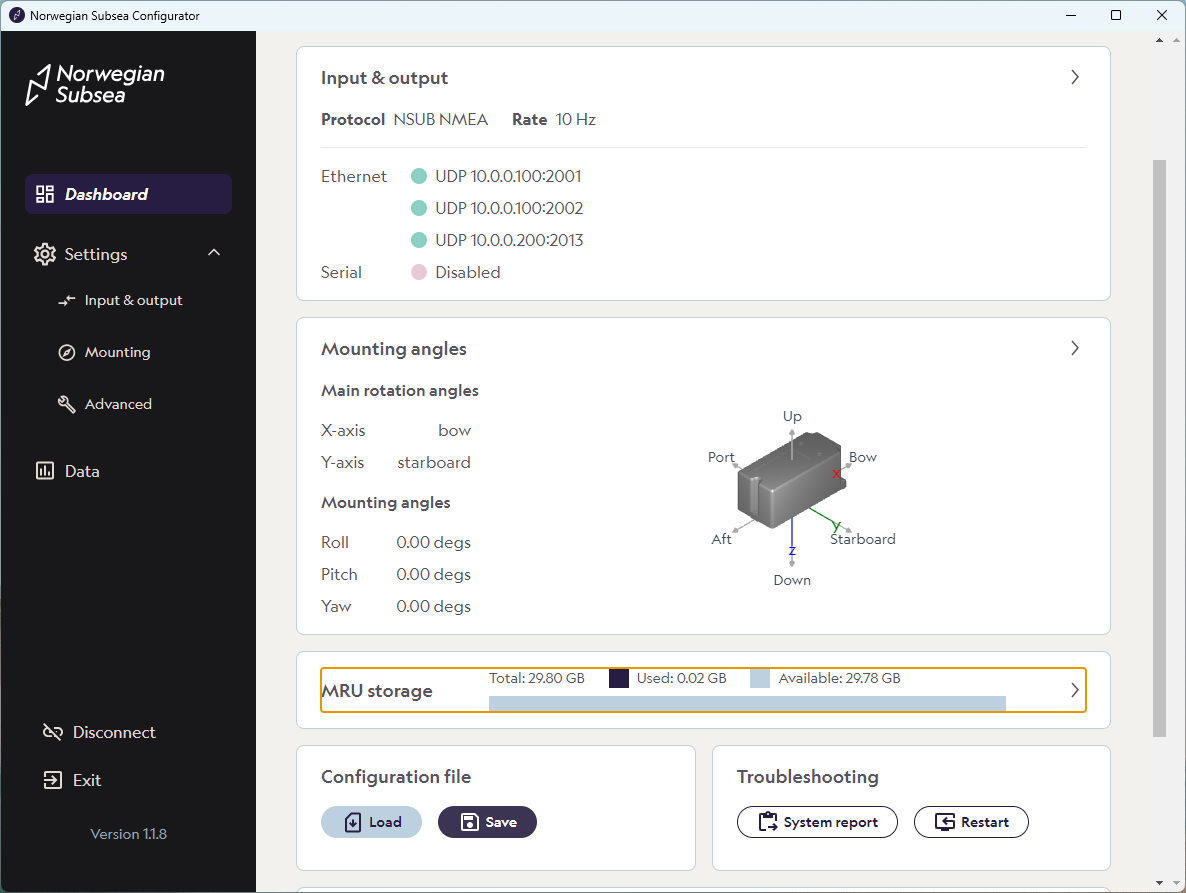The width and height of the screenshot is (1186, 893).
Task: Click the Settings gear icon
Action: coord(45,254)
